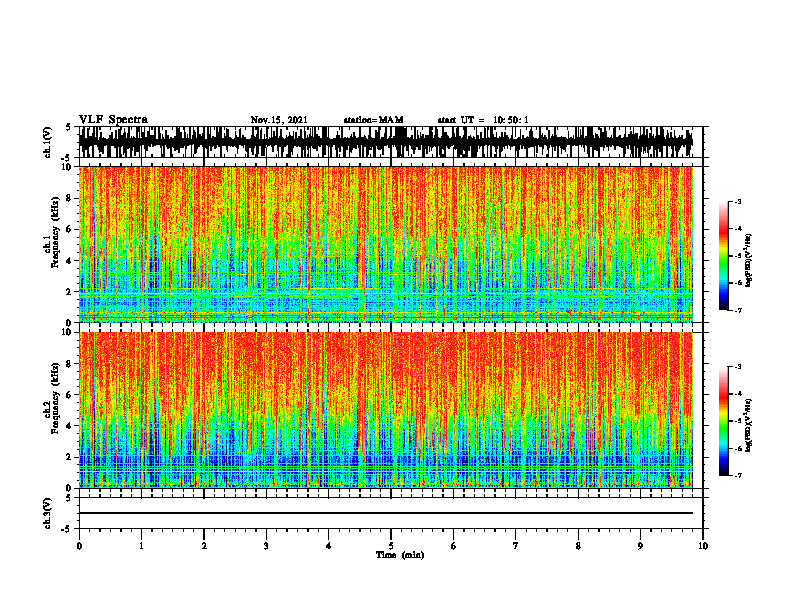The height and width of the screenshot is (612, 792).
Task: Click the time axis tick label "7"
Action: pyautogui.click(x=516, y=546)
